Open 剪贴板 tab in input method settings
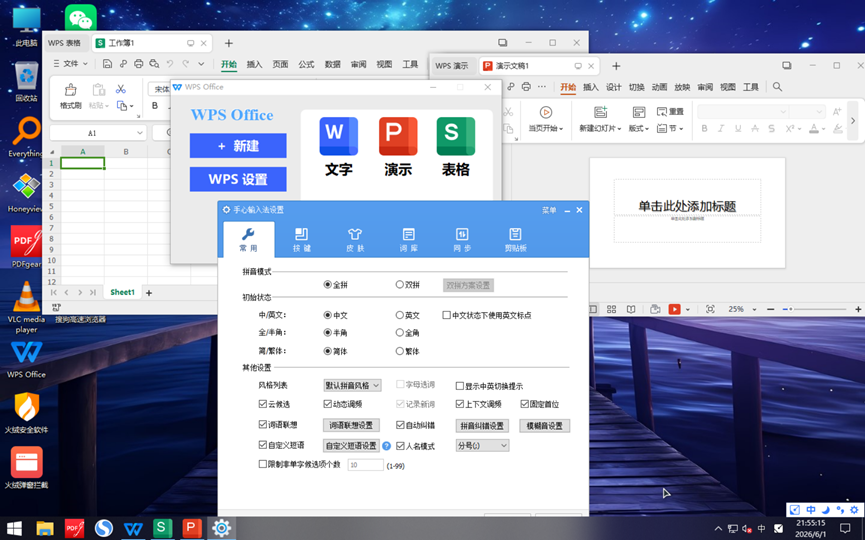 515,240
